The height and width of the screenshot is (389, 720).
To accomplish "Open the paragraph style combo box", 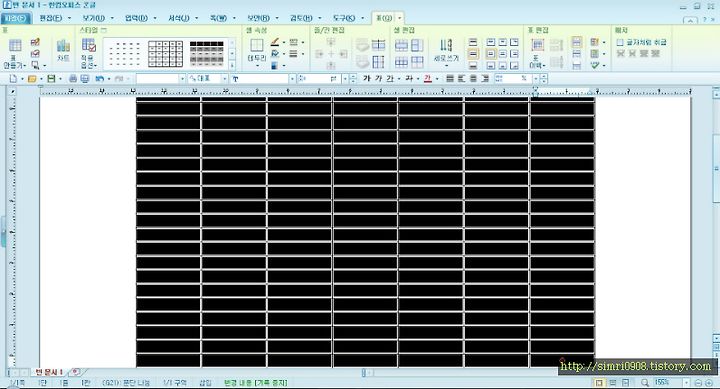I will [x=160, y=79].
